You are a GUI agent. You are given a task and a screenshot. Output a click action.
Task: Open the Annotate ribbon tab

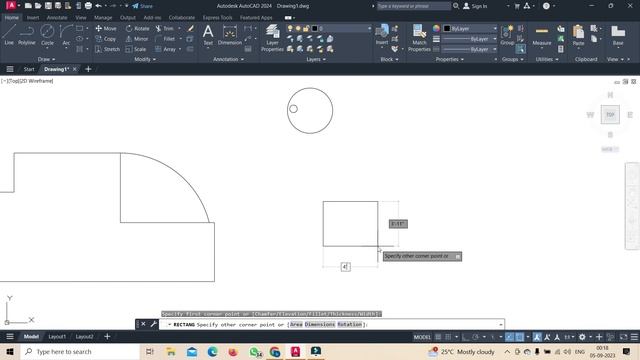click(x=57, y=18)
